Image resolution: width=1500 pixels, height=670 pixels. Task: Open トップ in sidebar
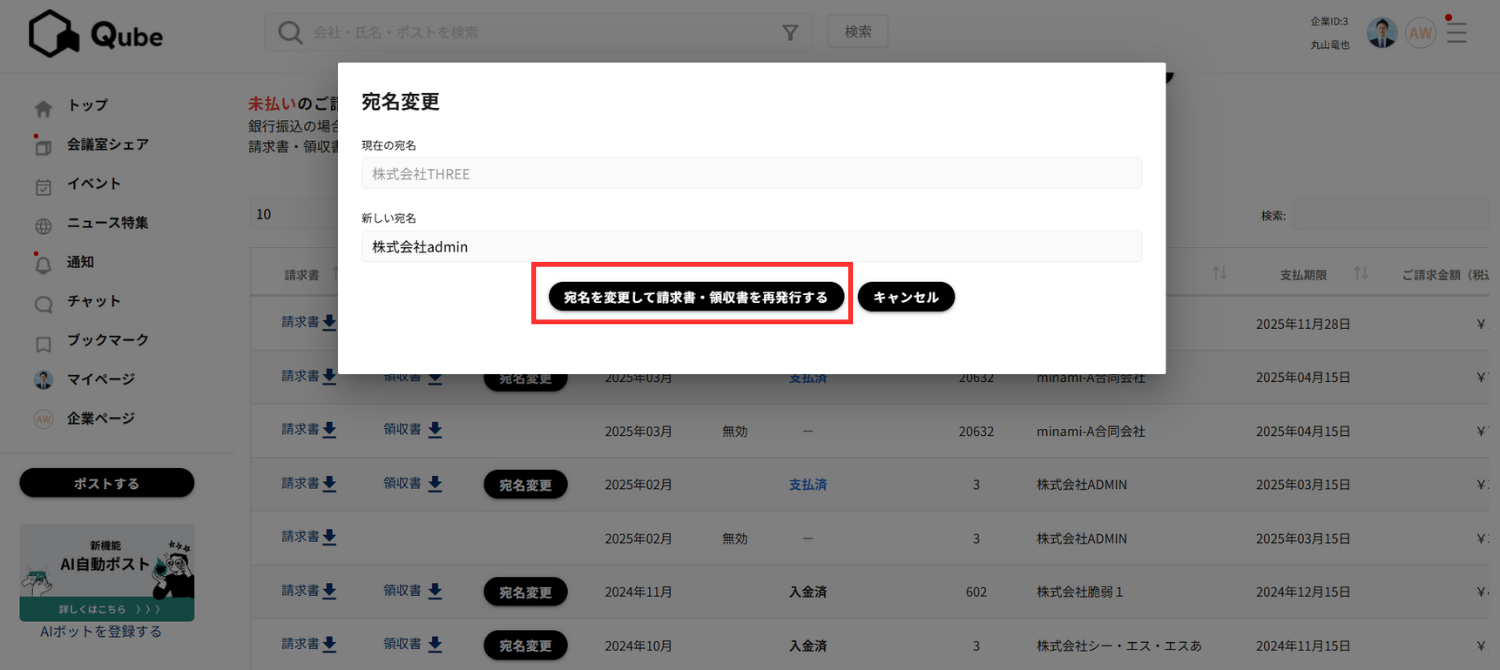(x=87, y=106)
